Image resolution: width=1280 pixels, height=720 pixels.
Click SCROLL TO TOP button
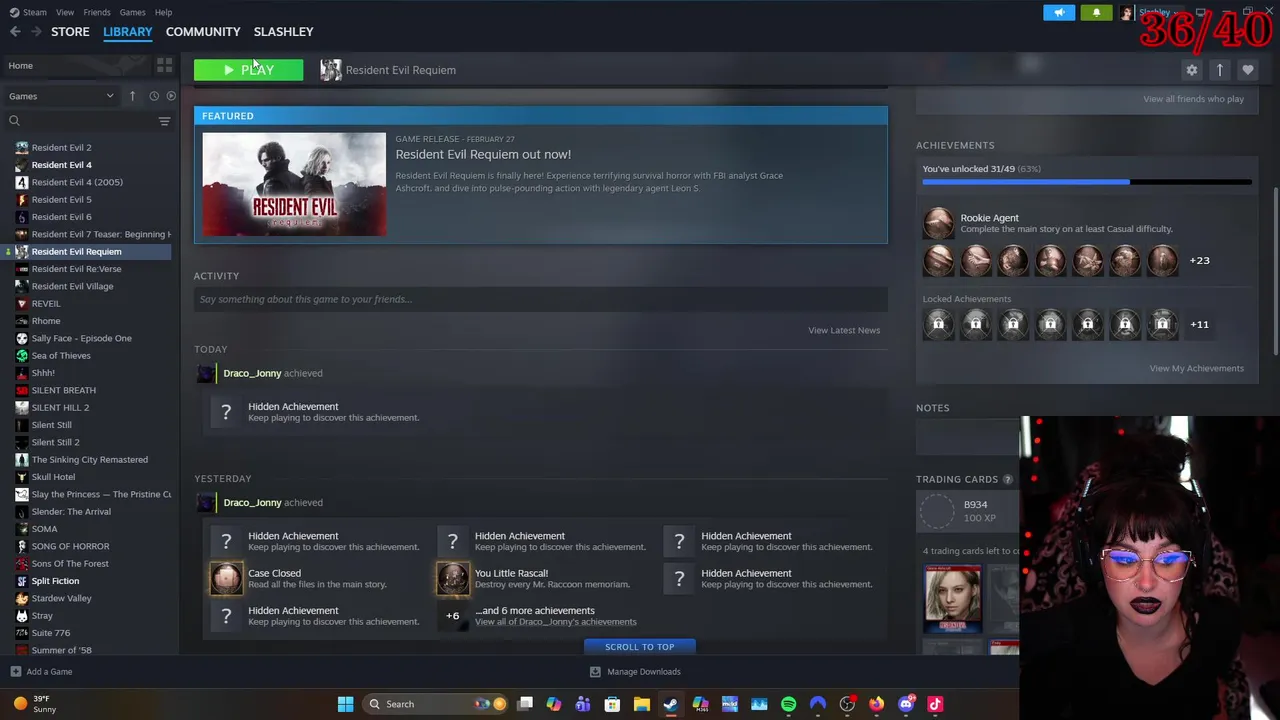click(x=639, y=647)
